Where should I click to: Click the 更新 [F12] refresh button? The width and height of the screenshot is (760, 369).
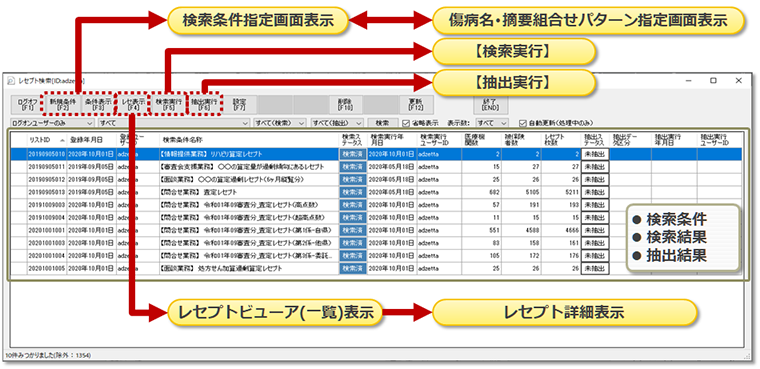(416, 104)
